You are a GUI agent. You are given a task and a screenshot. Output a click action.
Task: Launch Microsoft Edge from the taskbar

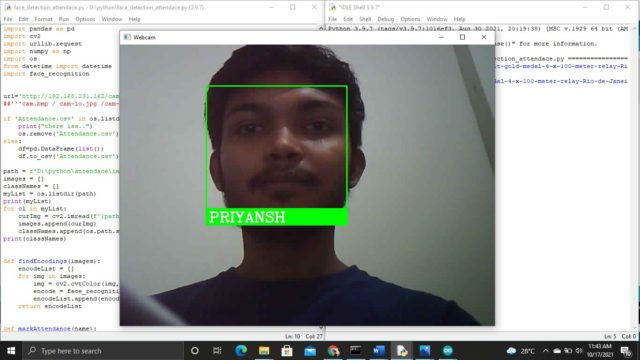point(241,351)
